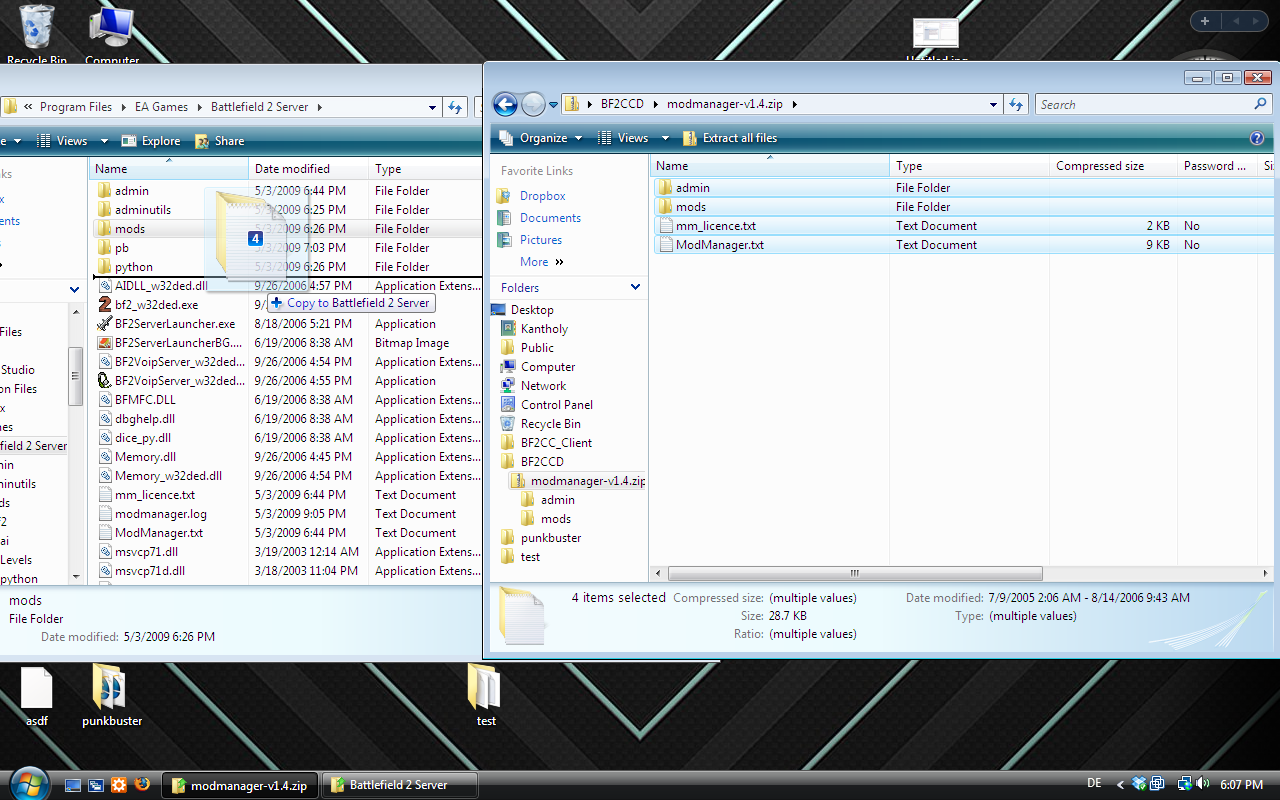Open Documents favorite link

(550, 218)
